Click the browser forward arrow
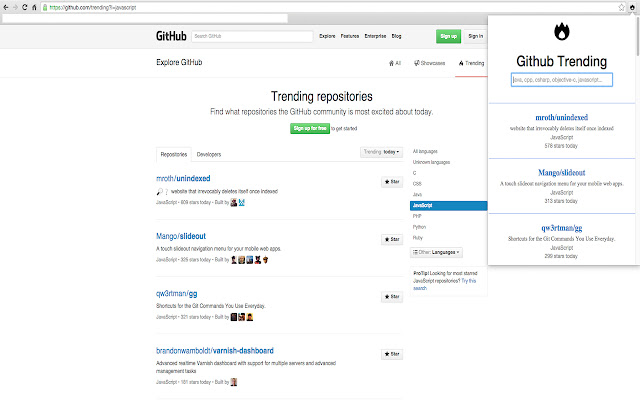 [x=15, y=7]
